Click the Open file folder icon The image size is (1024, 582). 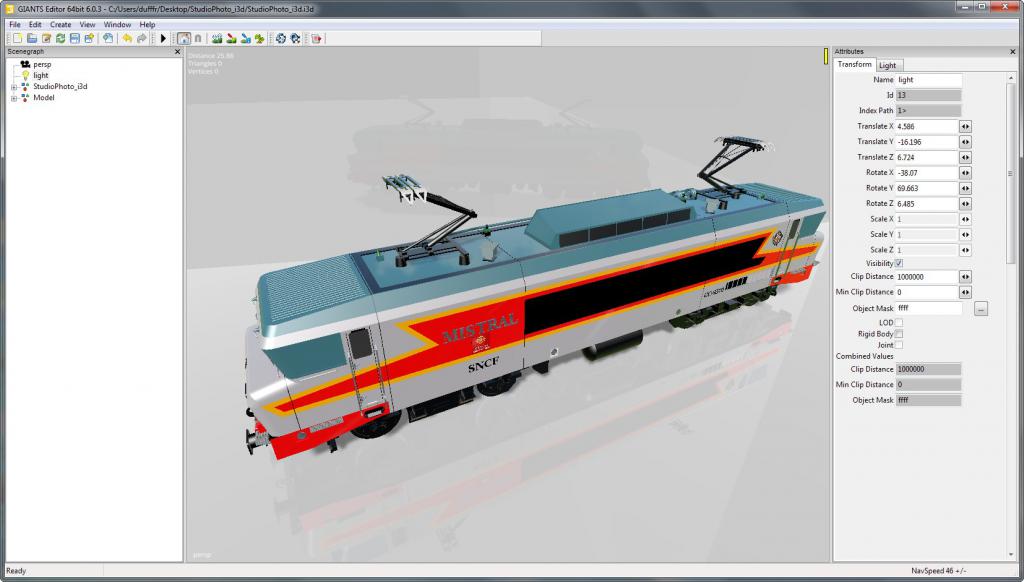click(x=31, y=39)
